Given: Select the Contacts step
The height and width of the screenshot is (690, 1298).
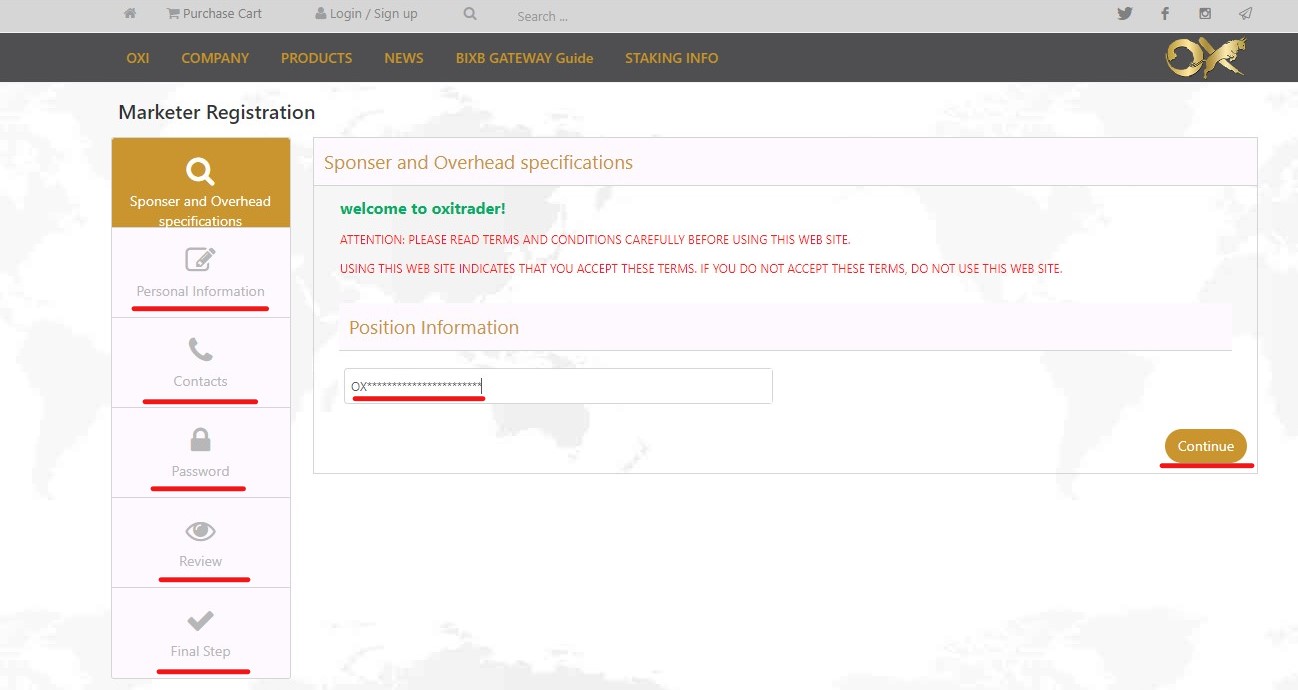Looking at the screenshot, I should point(200,363).
